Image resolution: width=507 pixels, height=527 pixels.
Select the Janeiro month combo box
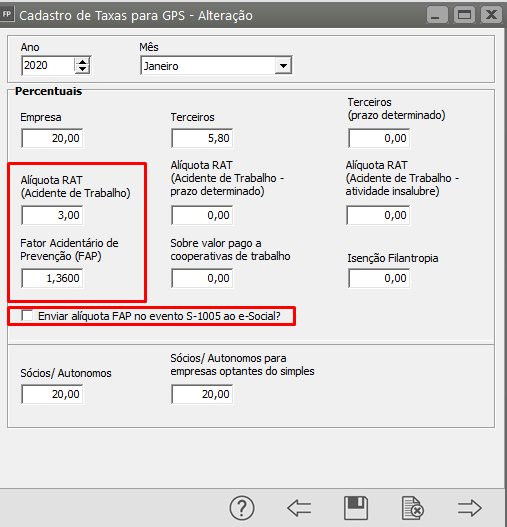(x=216, y=66)
